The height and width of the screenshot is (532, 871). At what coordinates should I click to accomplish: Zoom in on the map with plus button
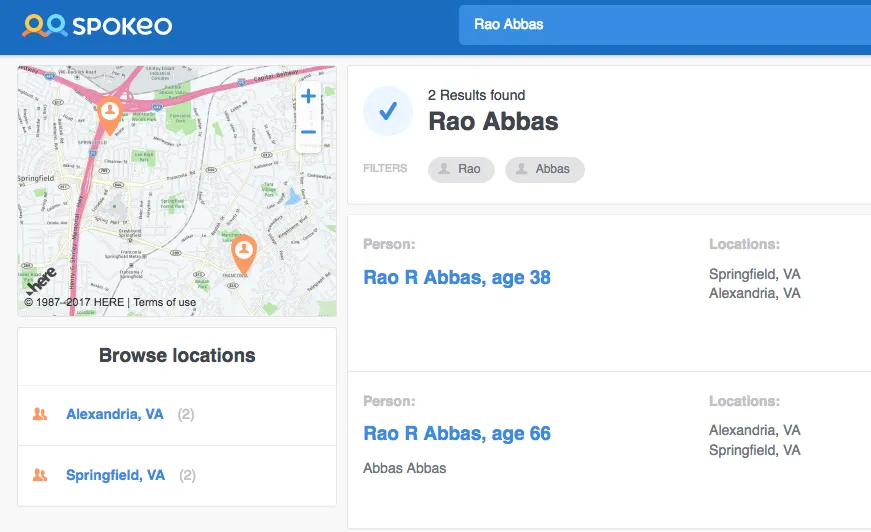(x=308, y=96)
